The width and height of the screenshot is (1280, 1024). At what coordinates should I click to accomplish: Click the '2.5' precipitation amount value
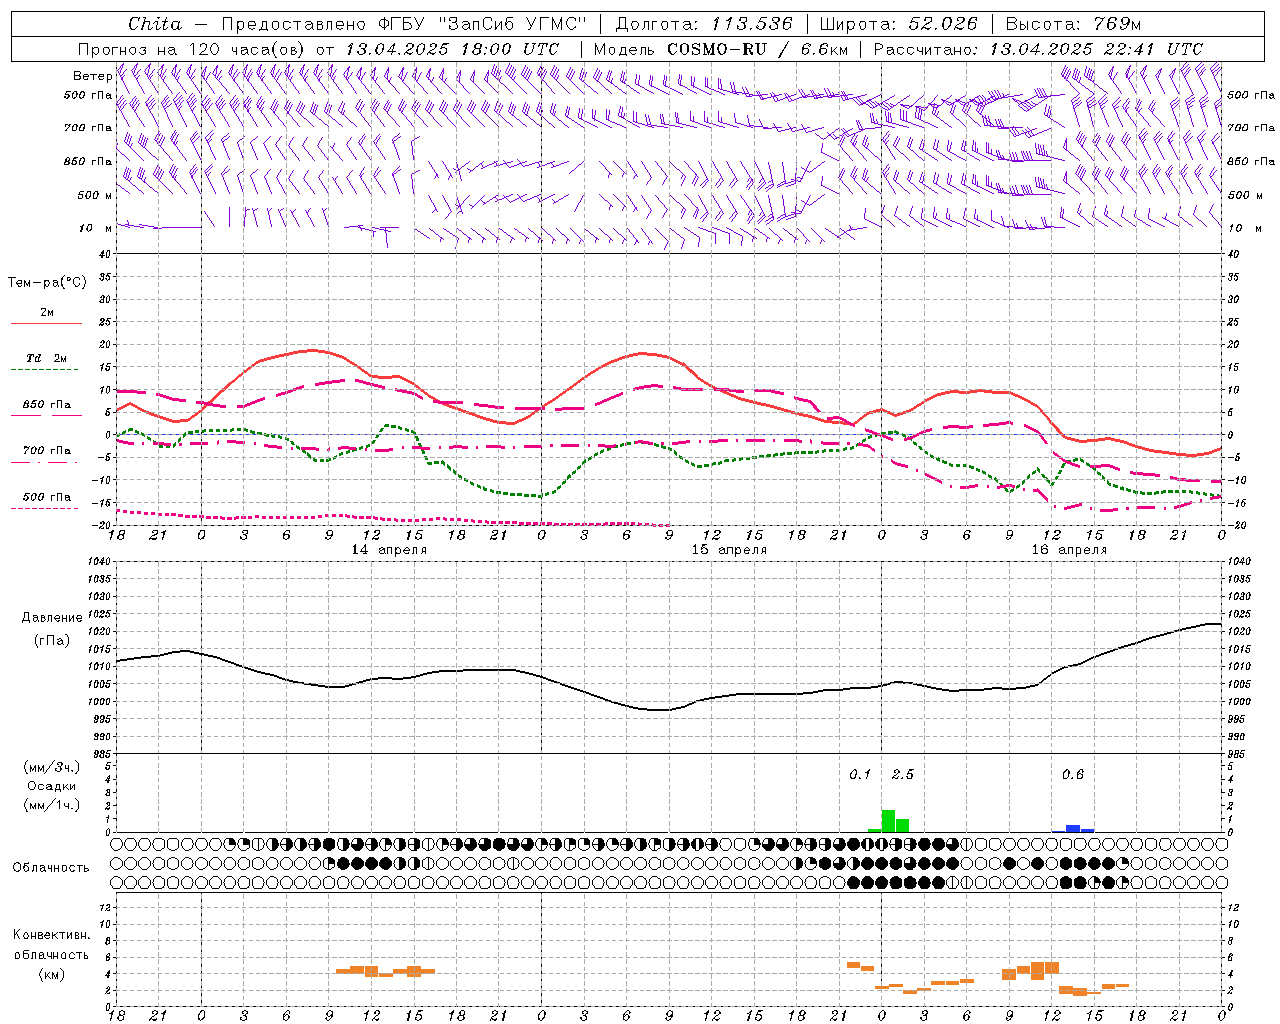coord(903,775)
